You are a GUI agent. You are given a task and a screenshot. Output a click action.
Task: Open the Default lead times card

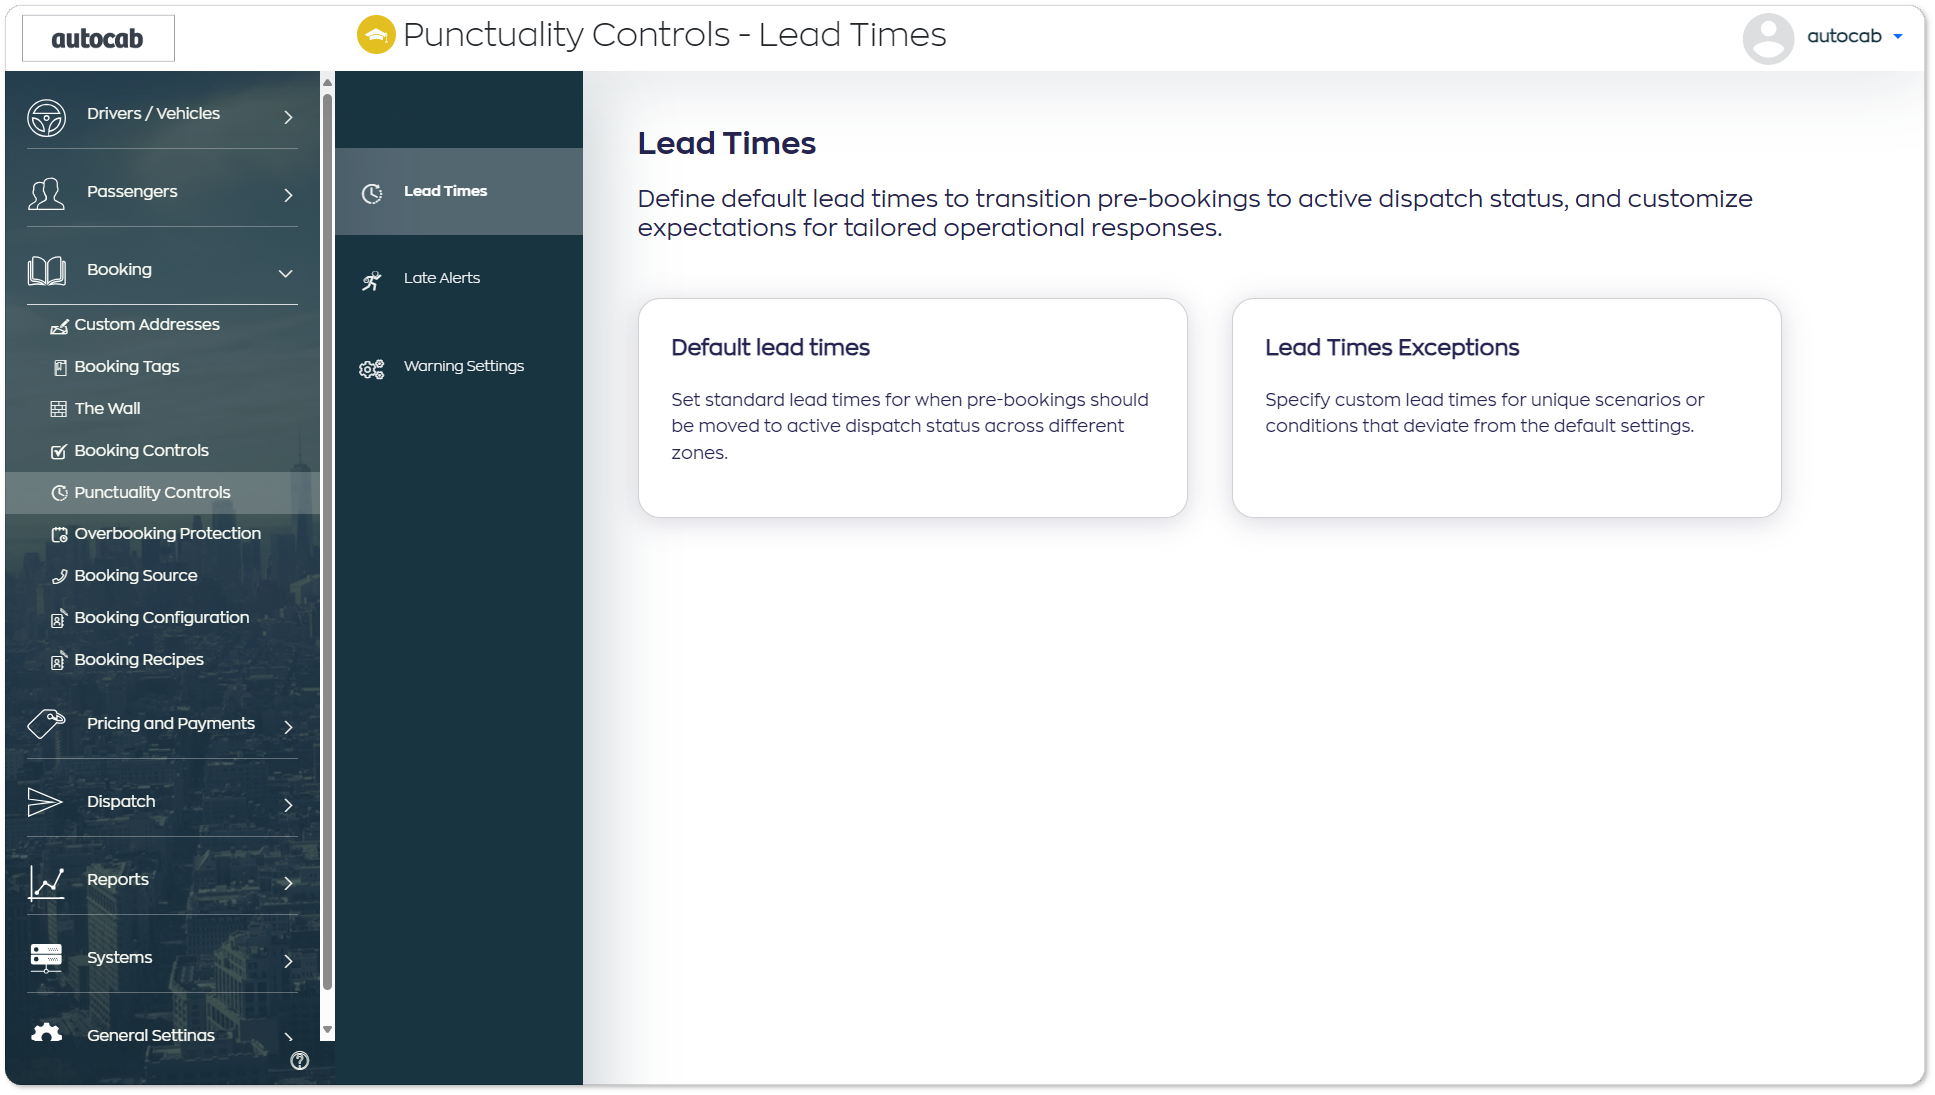912,408
